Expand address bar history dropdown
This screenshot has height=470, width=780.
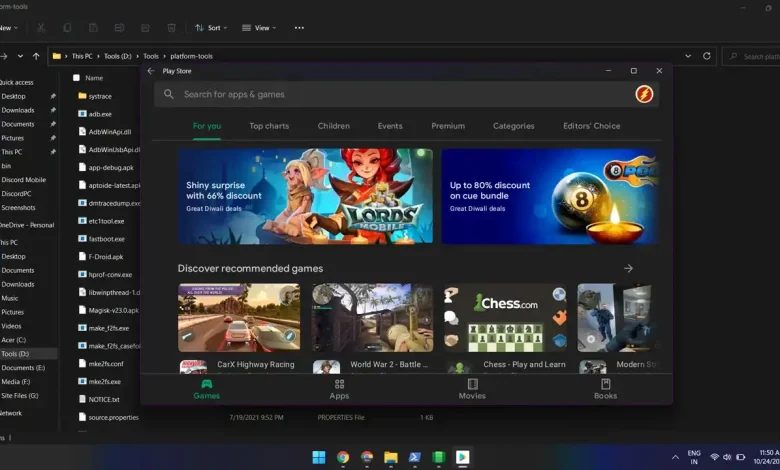coord(688,56)
